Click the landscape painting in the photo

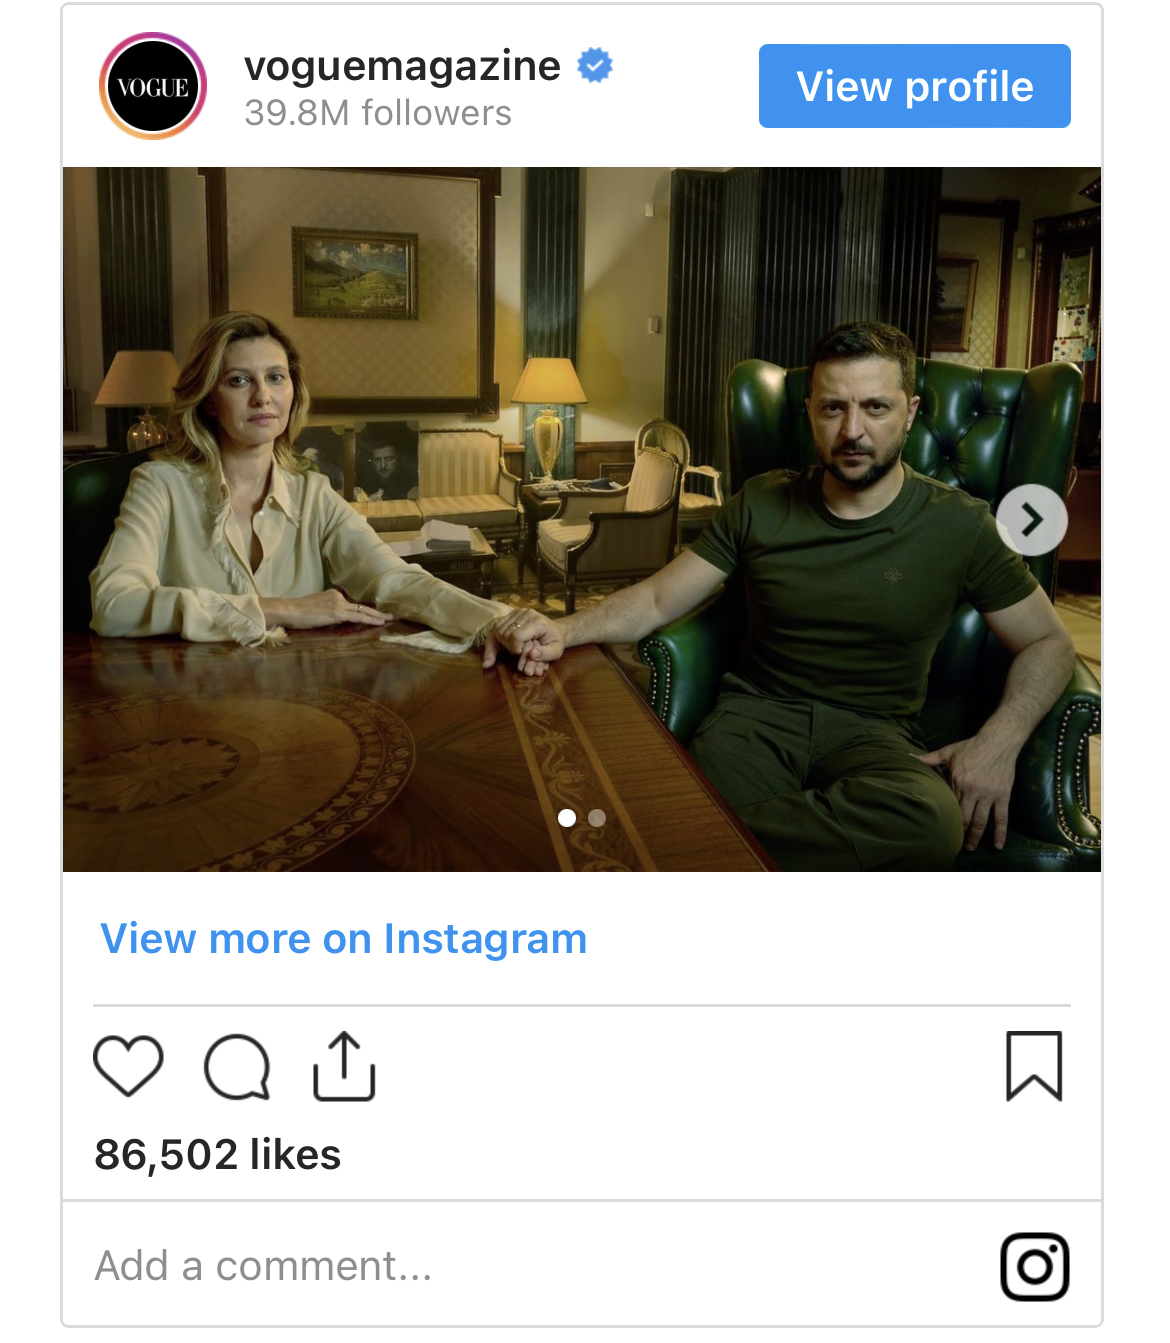[355, 273]
